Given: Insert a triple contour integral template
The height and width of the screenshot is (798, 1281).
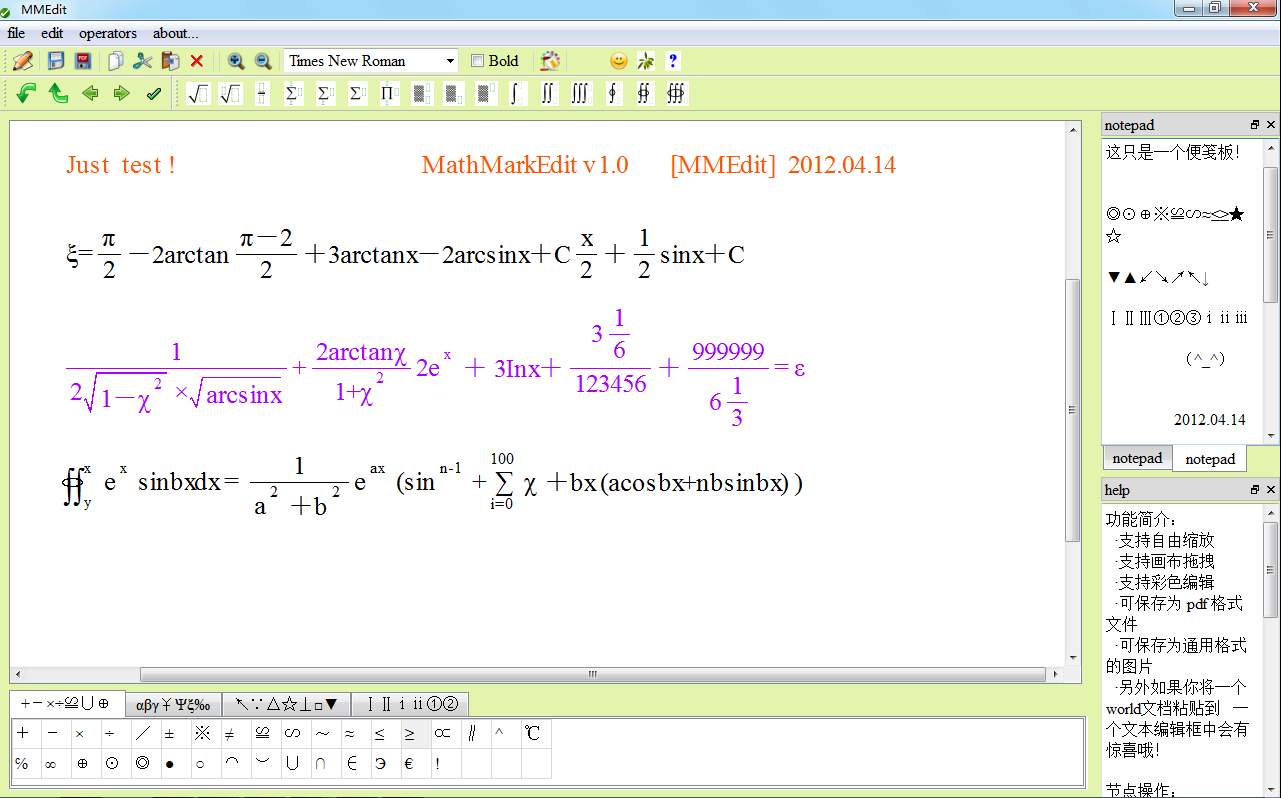Looking at the screenshot, I should [x=676, y=94].
